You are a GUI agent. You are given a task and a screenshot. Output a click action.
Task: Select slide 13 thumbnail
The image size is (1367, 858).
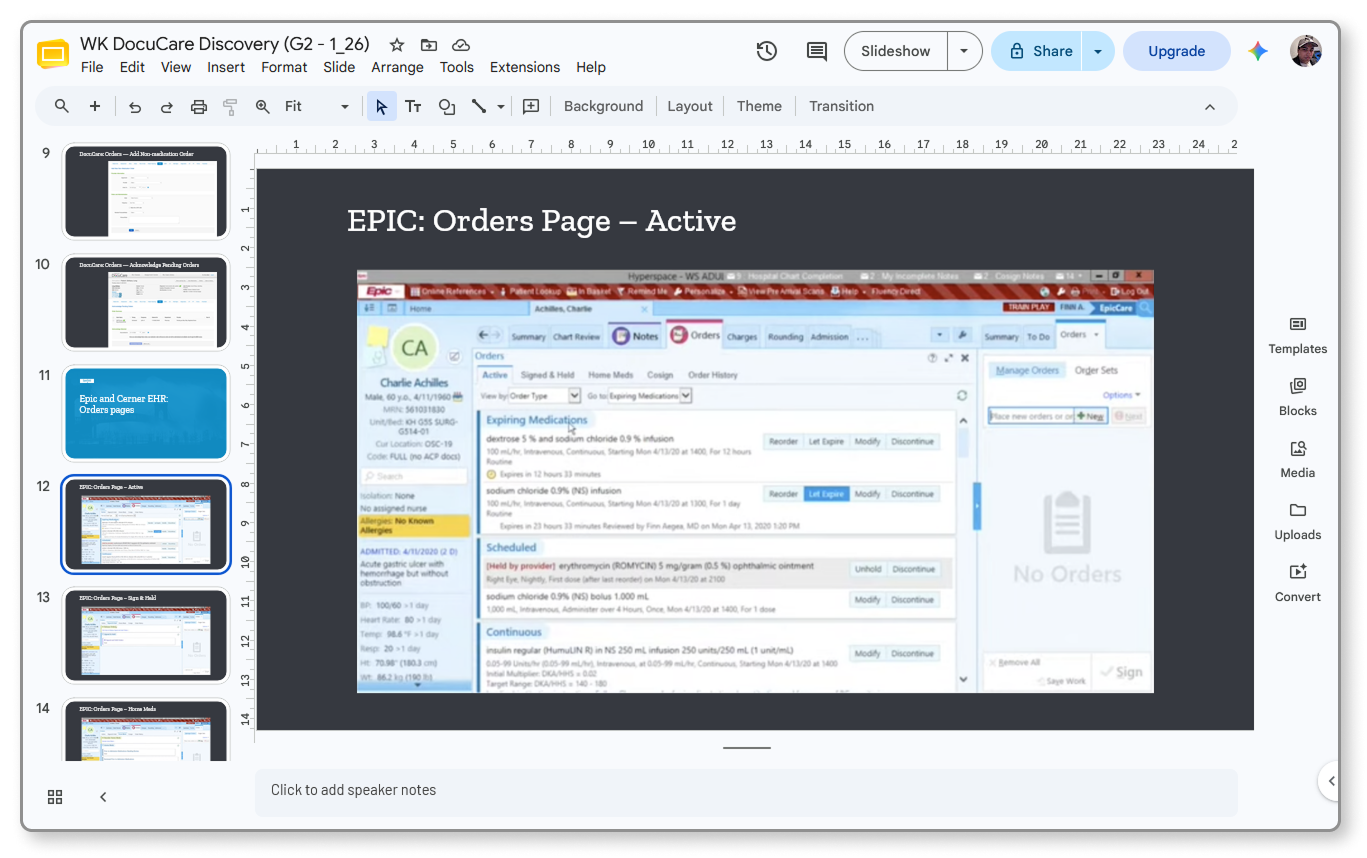coord(146,635)
